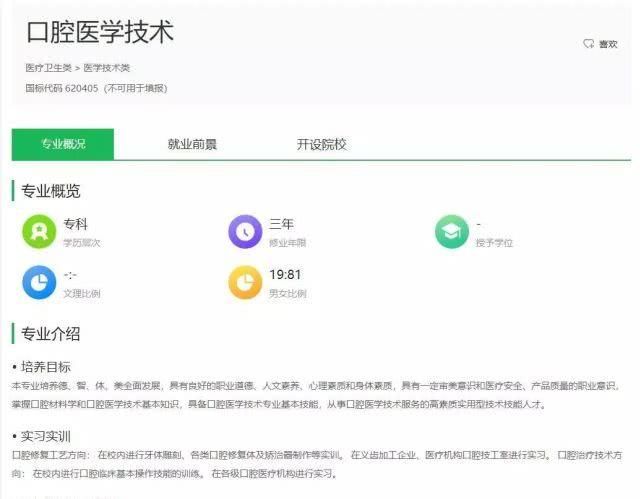Click the 医学技术类 breadcrumb link
This screenshot has width=640, height=499.
coord(107,68)
